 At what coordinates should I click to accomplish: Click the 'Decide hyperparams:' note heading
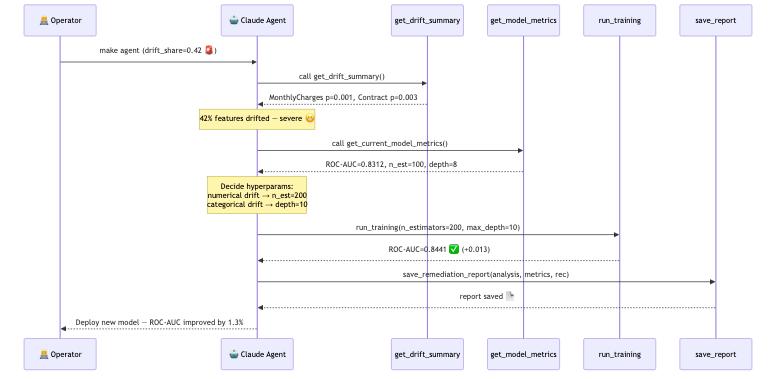pyautogui.click(x=256, y=186)
